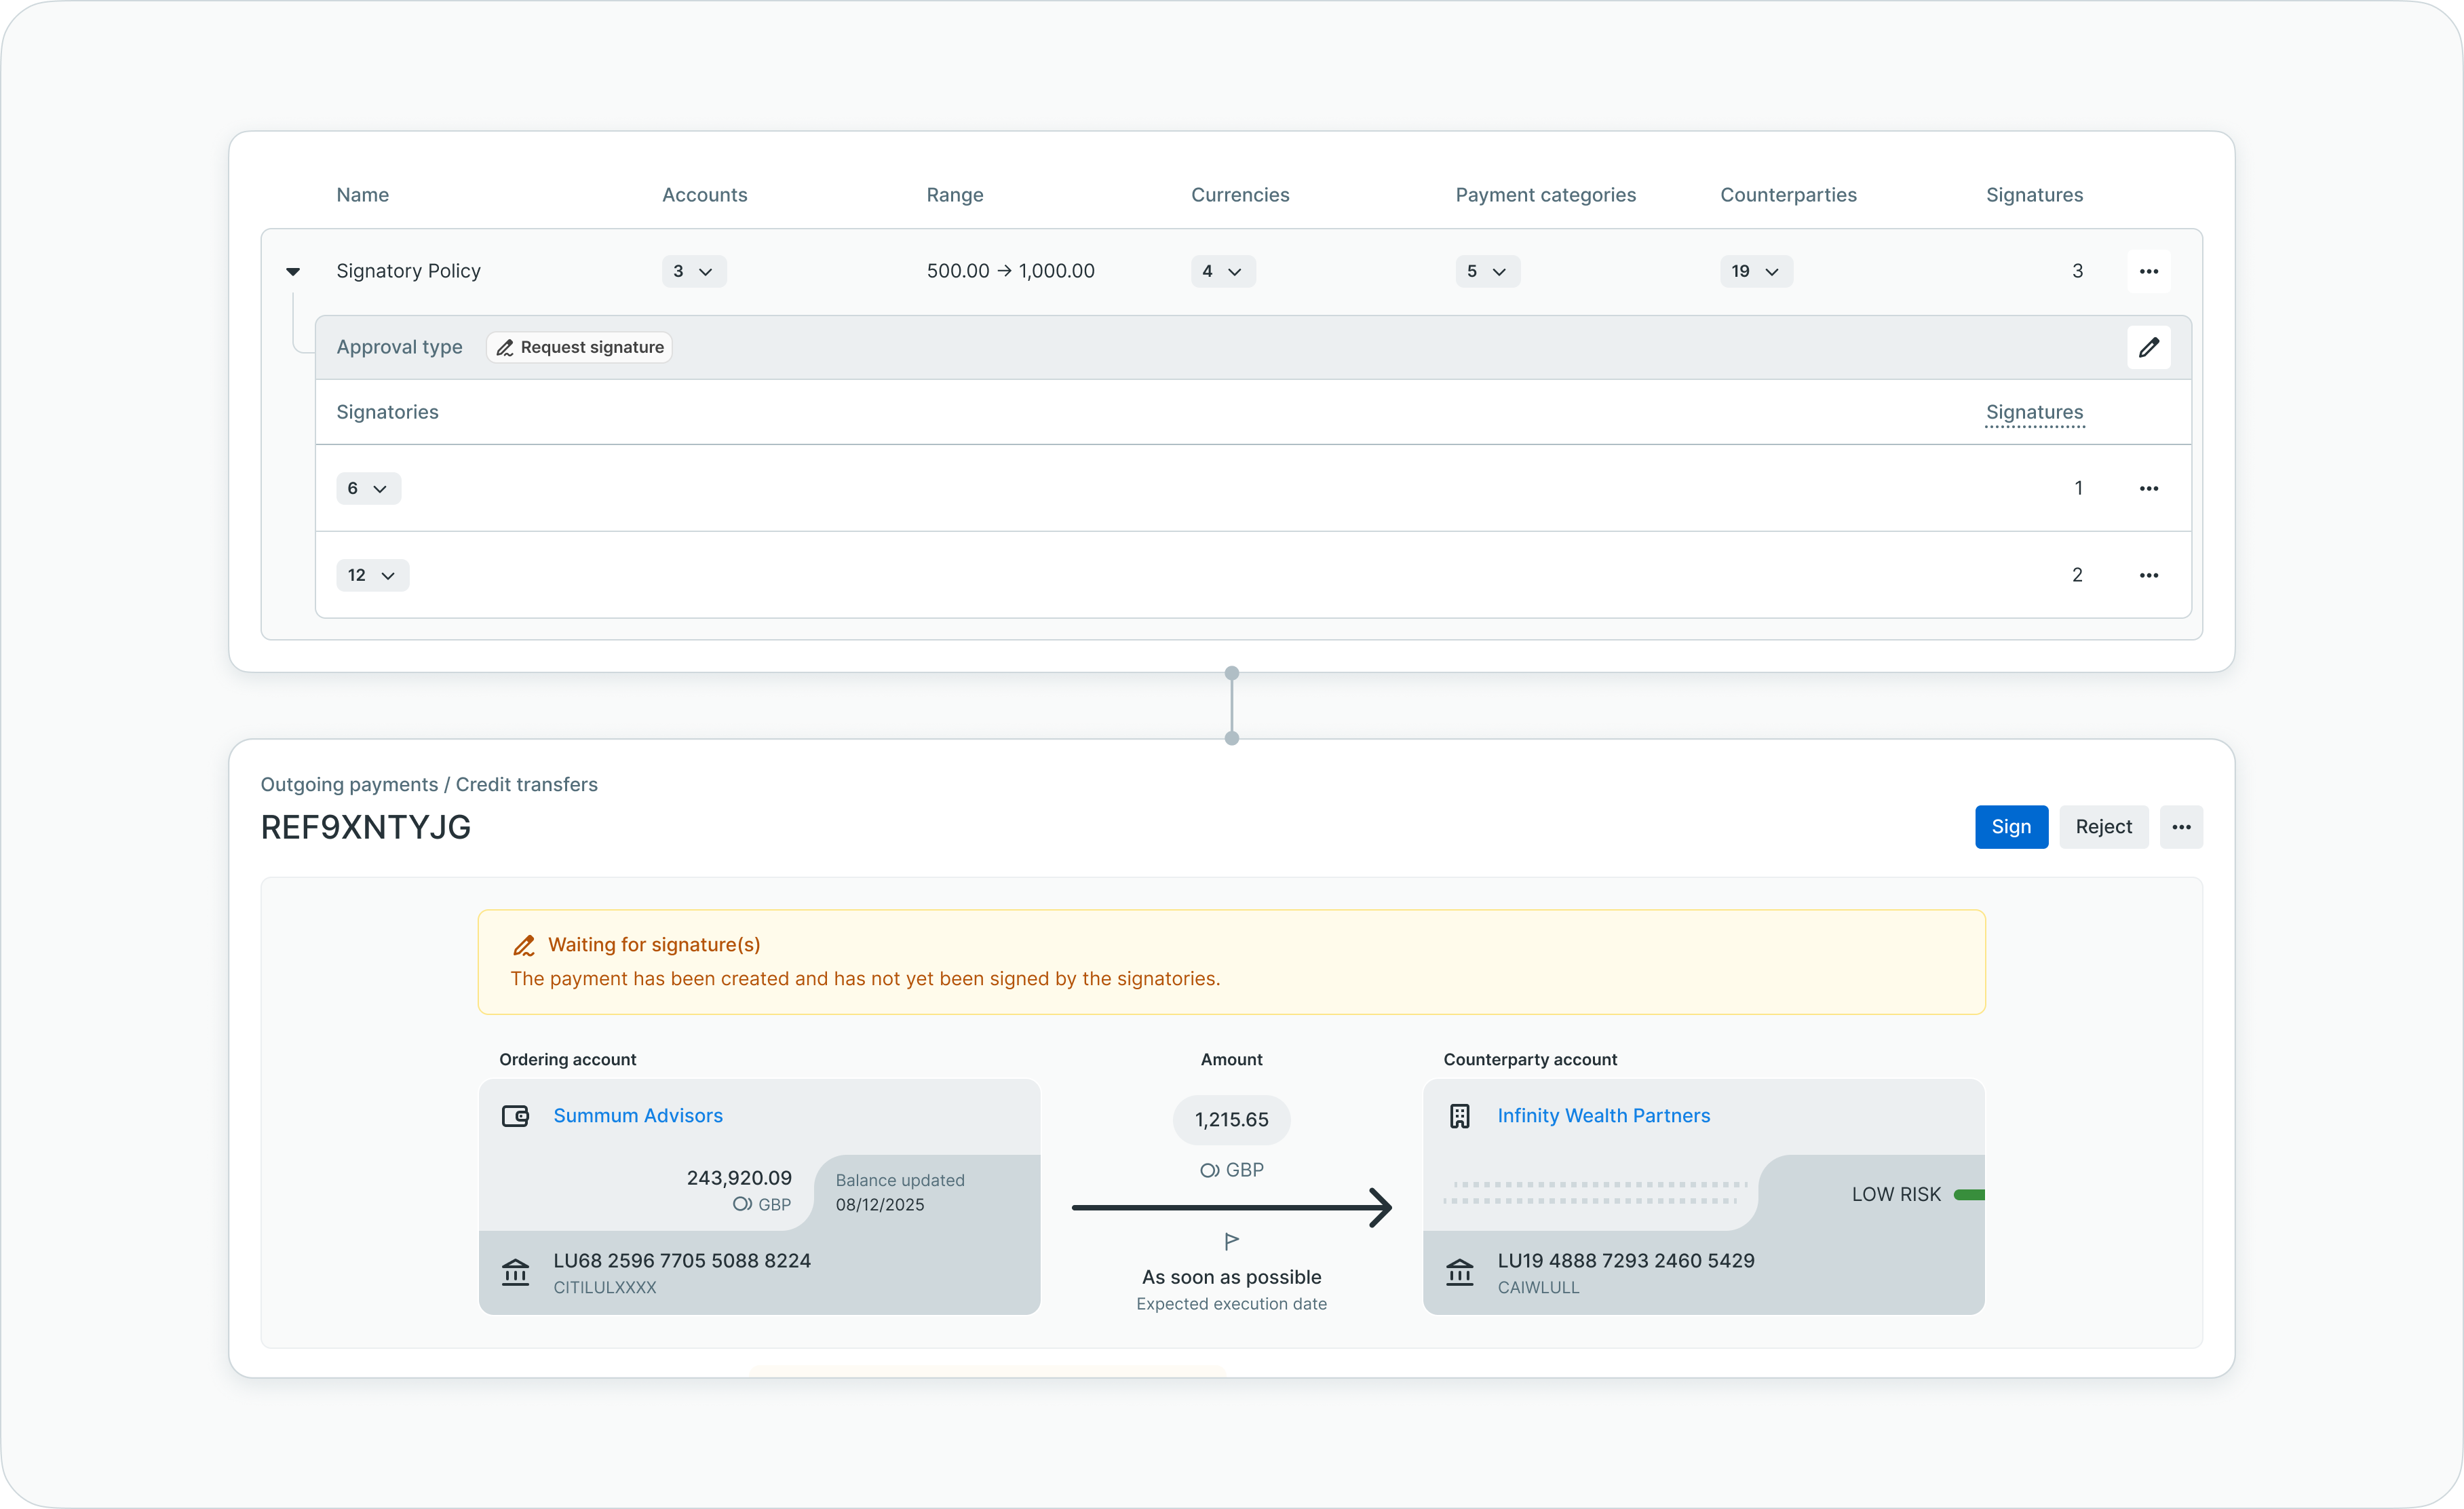The height and width of the screenshot is (1509, 2464).
Task: Click the Request signature approval type tag
Action: (580, 347)
